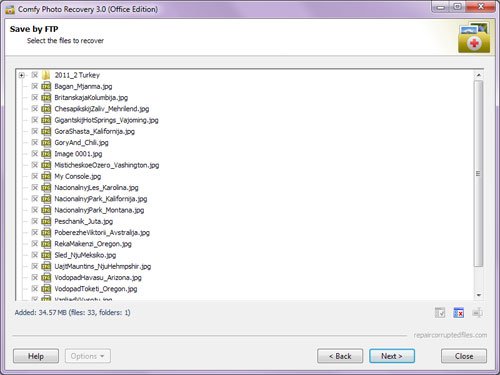Toggle checkbox for RekaMakenzi_Oregon.jpg
Image resolution: width=500 pixels, height=375 pixels.
(35, 244)
